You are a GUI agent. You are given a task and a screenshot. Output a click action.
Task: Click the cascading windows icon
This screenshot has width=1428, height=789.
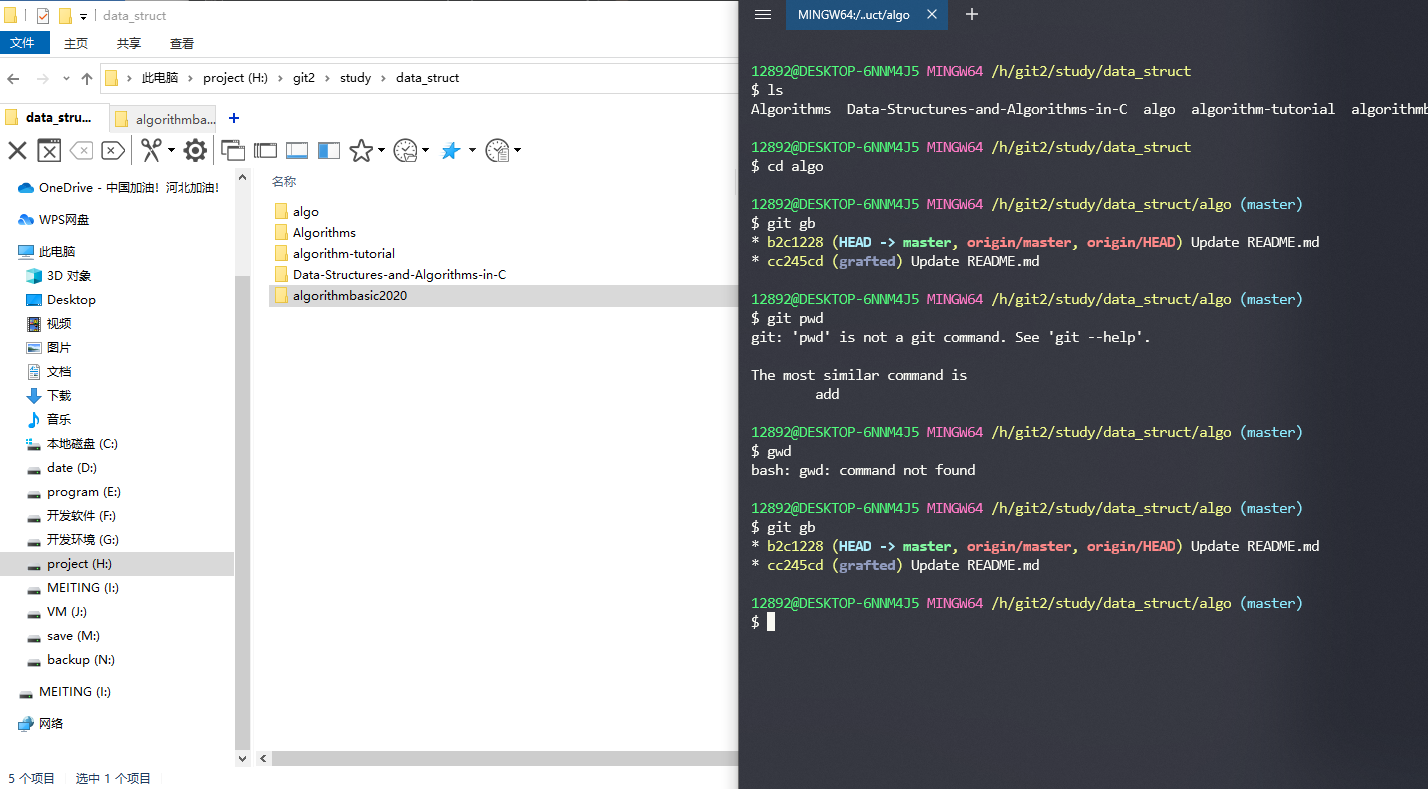233,150
